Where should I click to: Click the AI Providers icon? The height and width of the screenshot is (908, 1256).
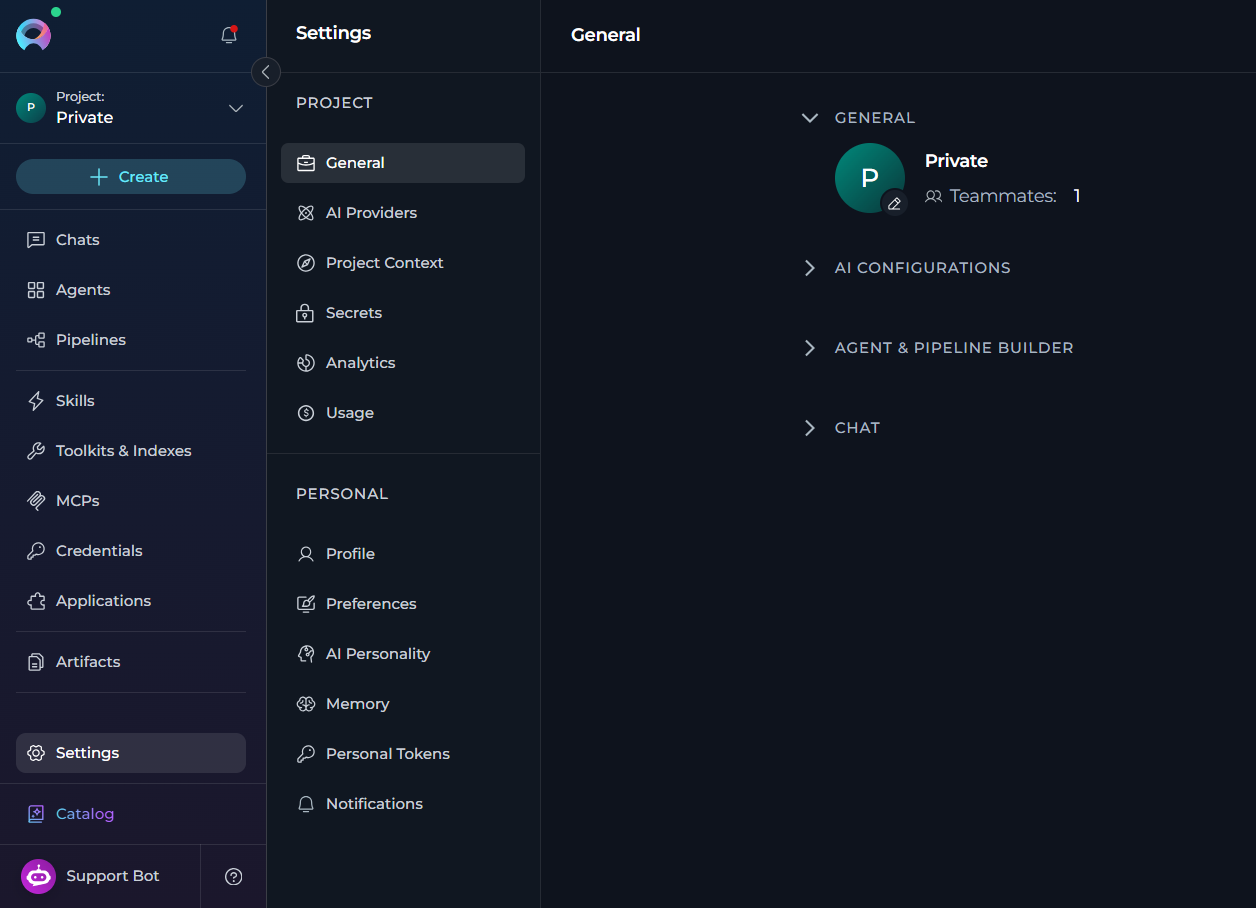pyautogui.click(x=306, y=213)
